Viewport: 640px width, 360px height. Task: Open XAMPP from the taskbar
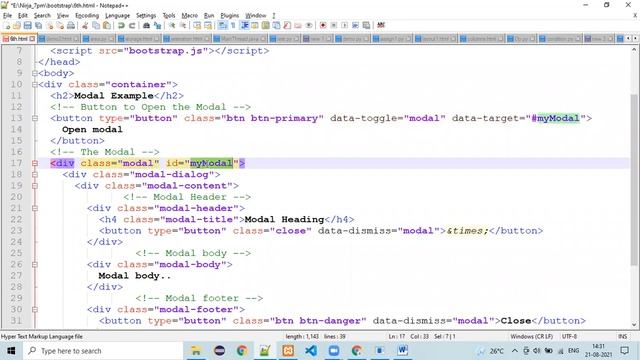point(288,351)
